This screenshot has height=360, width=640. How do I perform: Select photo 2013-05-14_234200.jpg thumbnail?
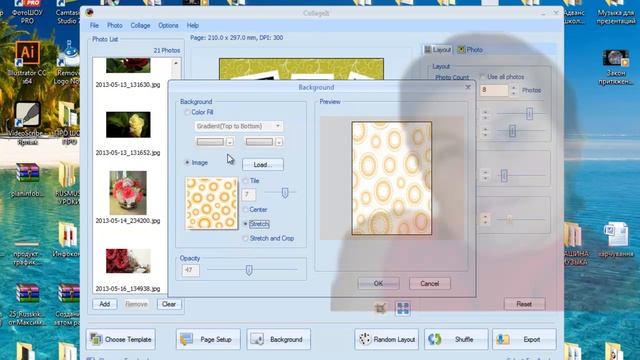(x=128, y=193)
